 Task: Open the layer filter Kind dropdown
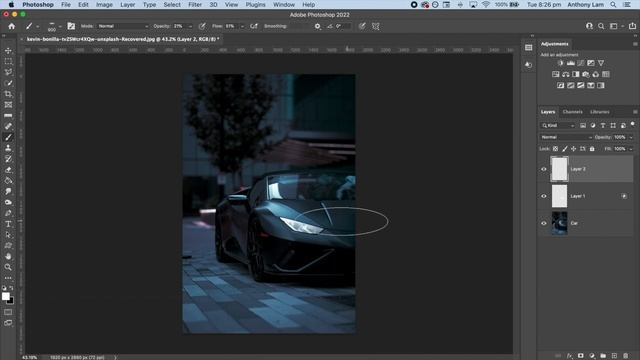click(558, 125)
